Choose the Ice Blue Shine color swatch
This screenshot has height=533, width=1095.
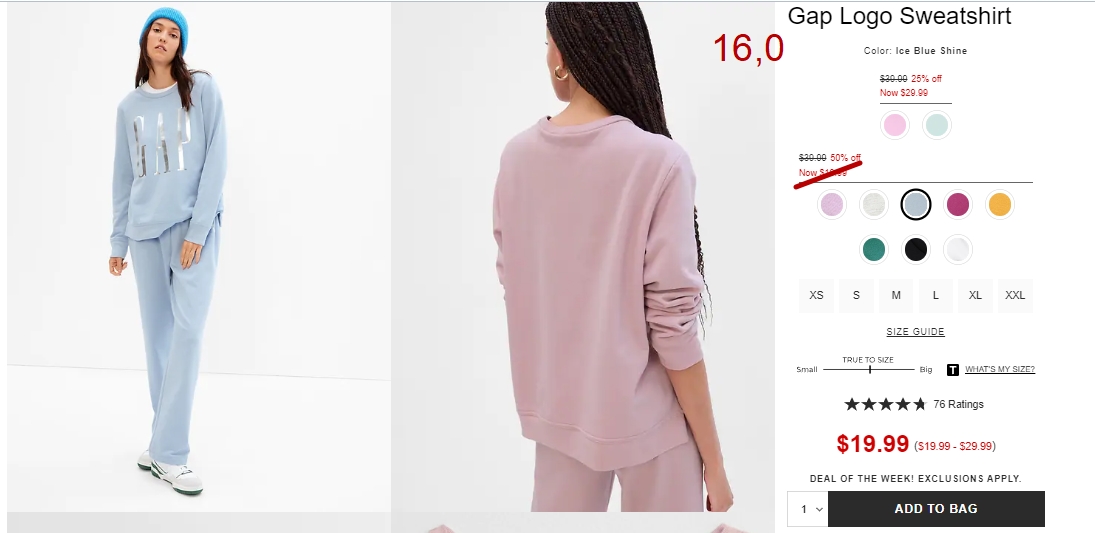[x=916, y=205]
